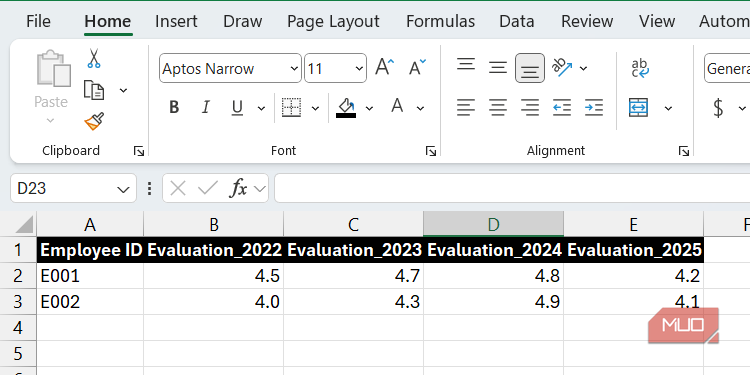
Task: Toggle Wrap Text icon
Action: coord(640,68)
